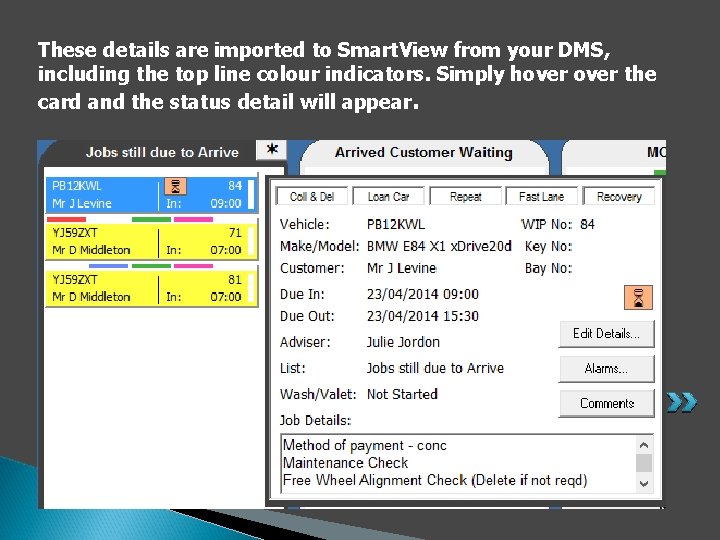The height and width of the screenshot is (540, 720).
Task: Select the YJ59ZXT job card numbered 81
Action: [152, 288]
